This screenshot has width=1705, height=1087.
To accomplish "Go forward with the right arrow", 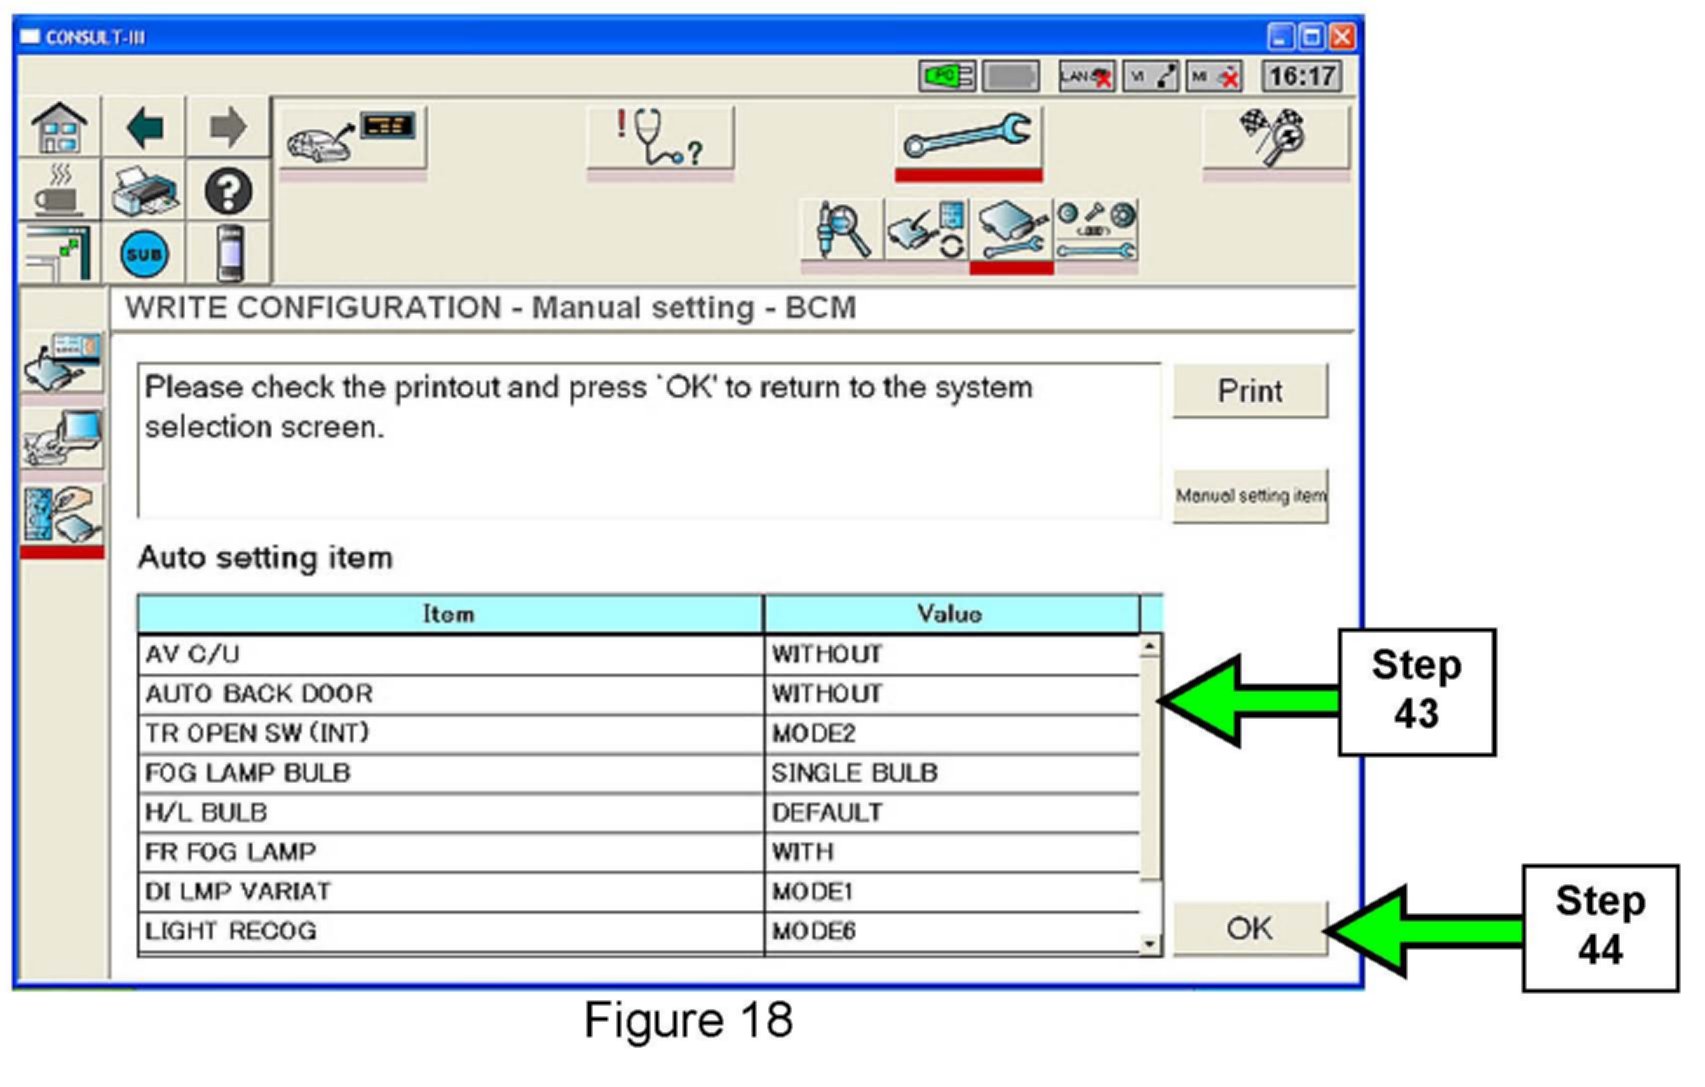I will [228, 128].
